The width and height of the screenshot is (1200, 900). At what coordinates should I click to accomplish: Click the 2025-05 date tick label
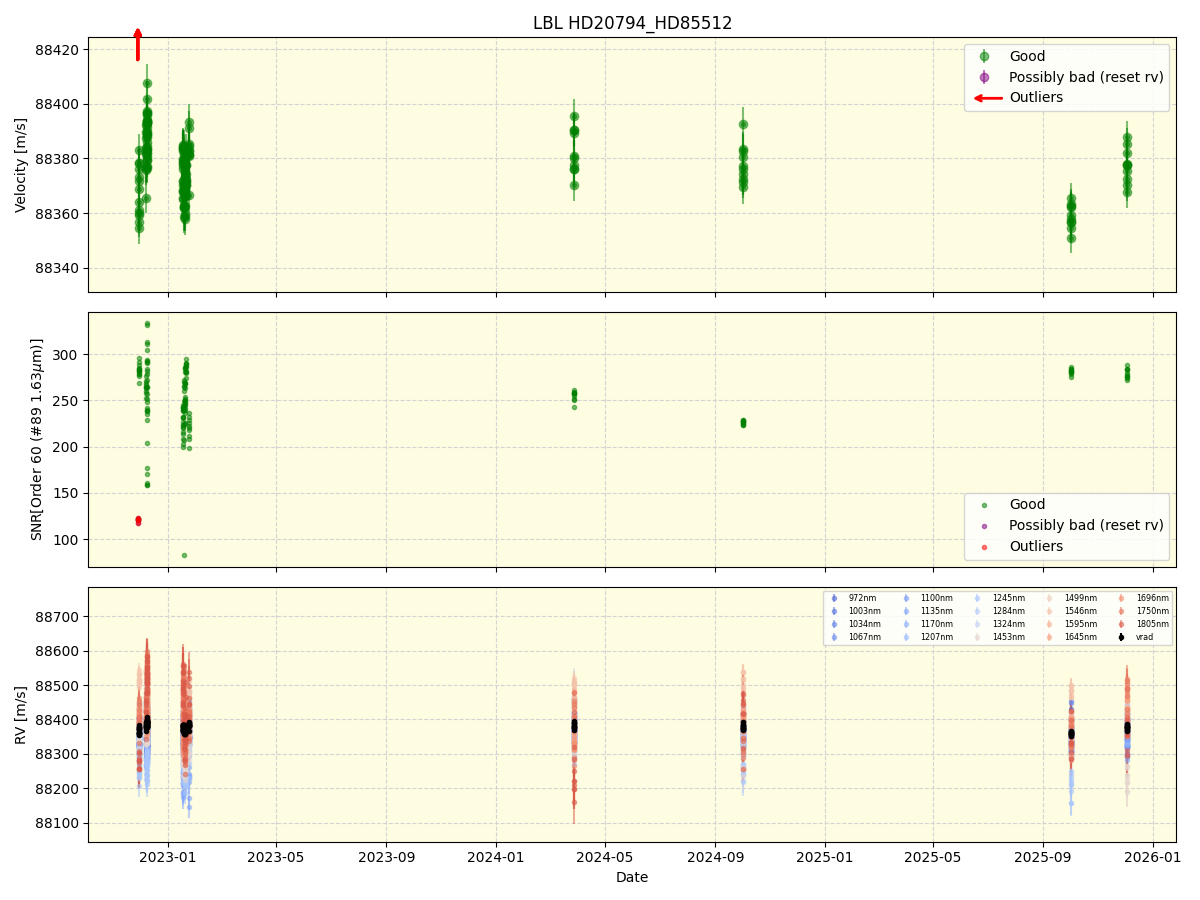tap(933, 857)
